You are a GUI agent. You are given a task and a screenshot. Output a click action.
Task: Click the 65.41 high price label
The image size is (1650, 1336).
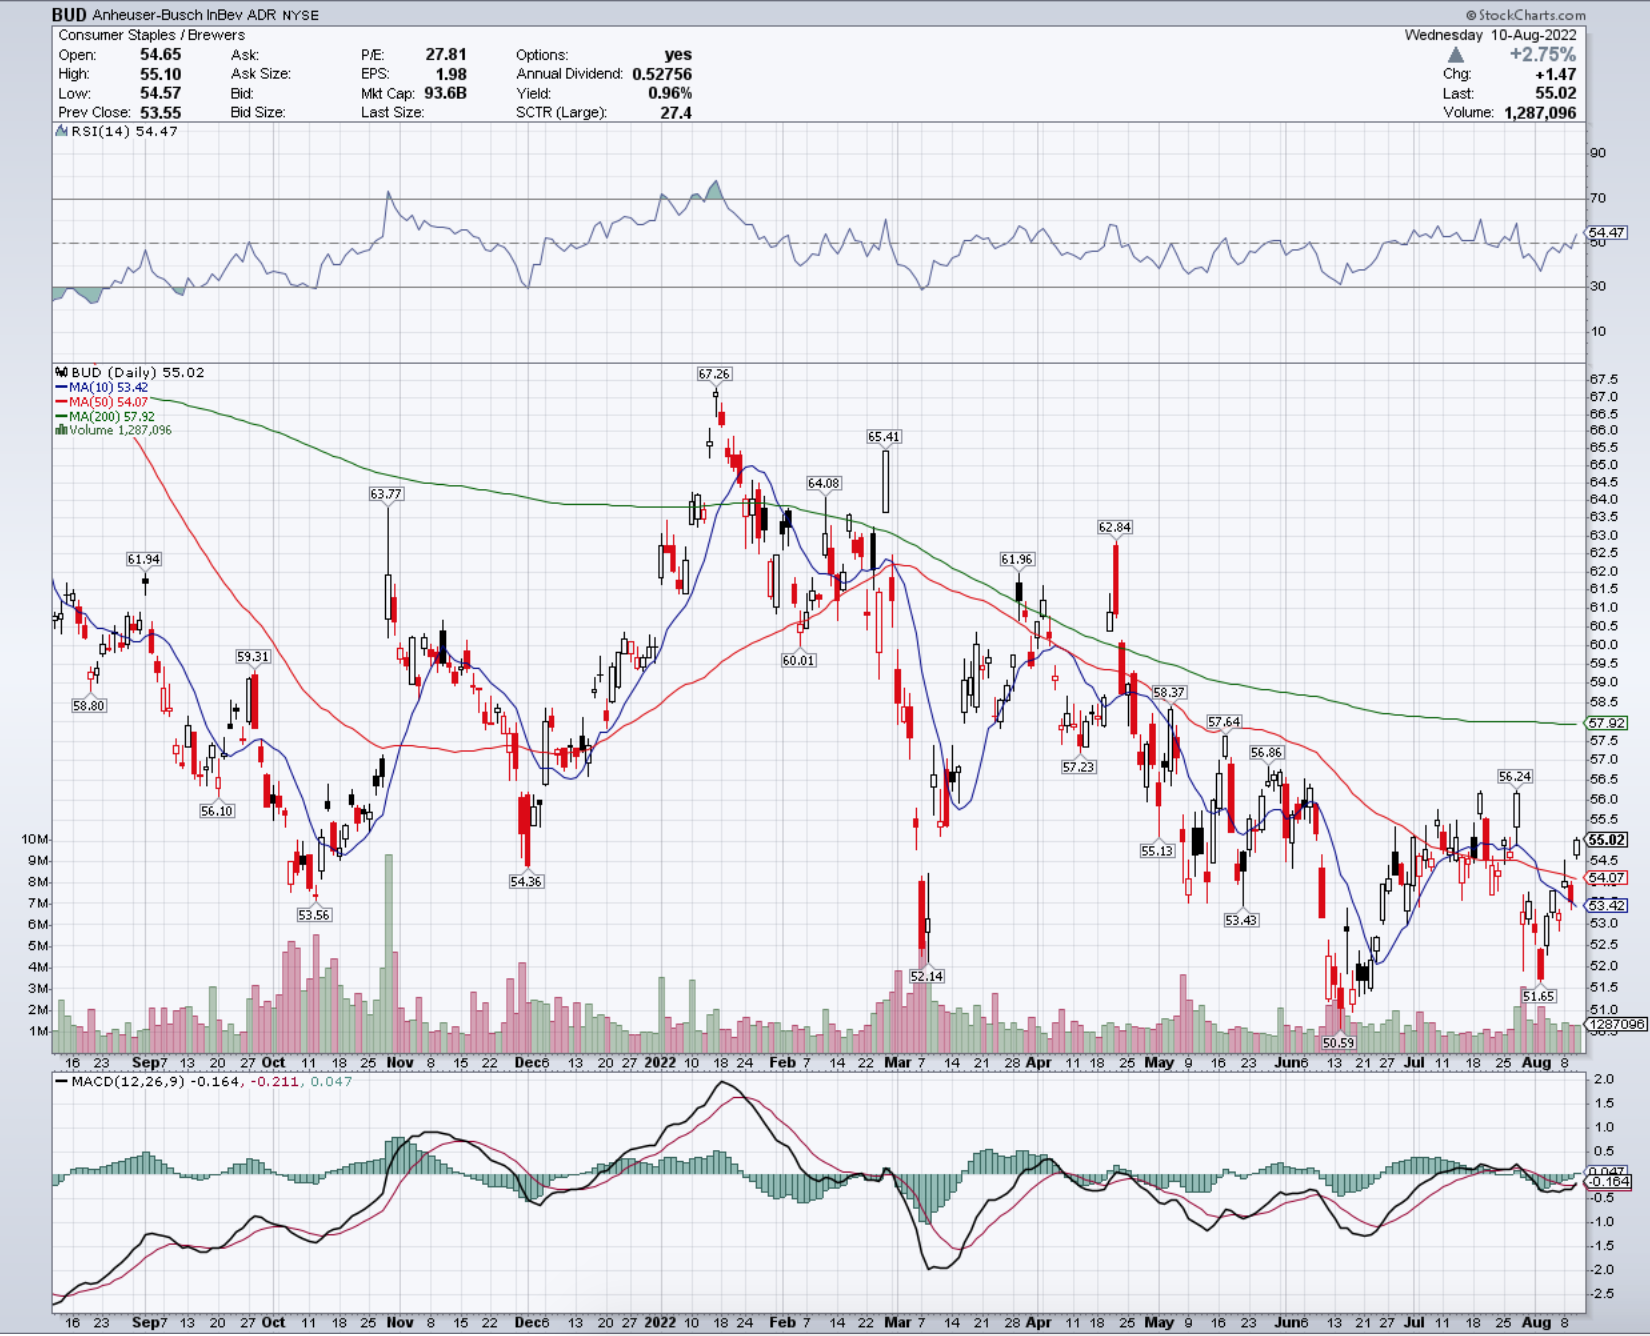884,437
